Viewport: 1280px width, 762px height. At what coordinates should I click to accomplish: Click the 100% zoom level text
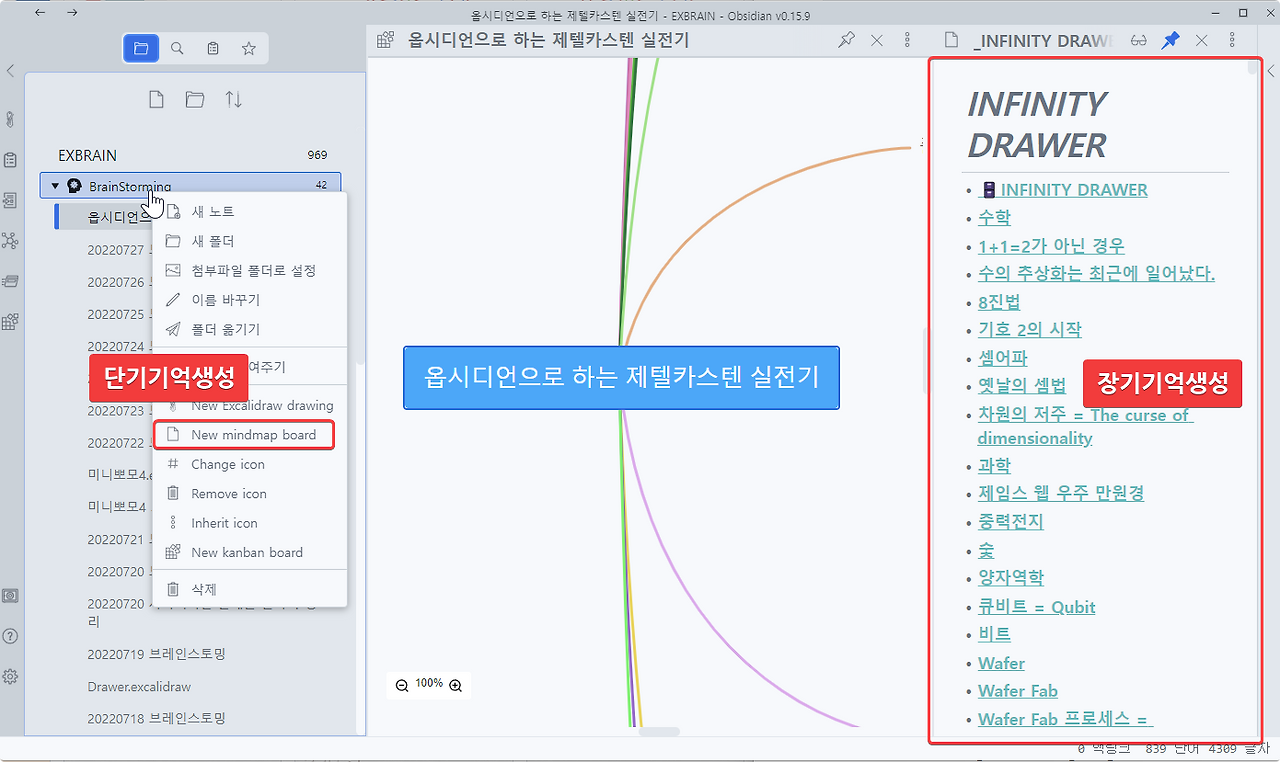[429, 684]
